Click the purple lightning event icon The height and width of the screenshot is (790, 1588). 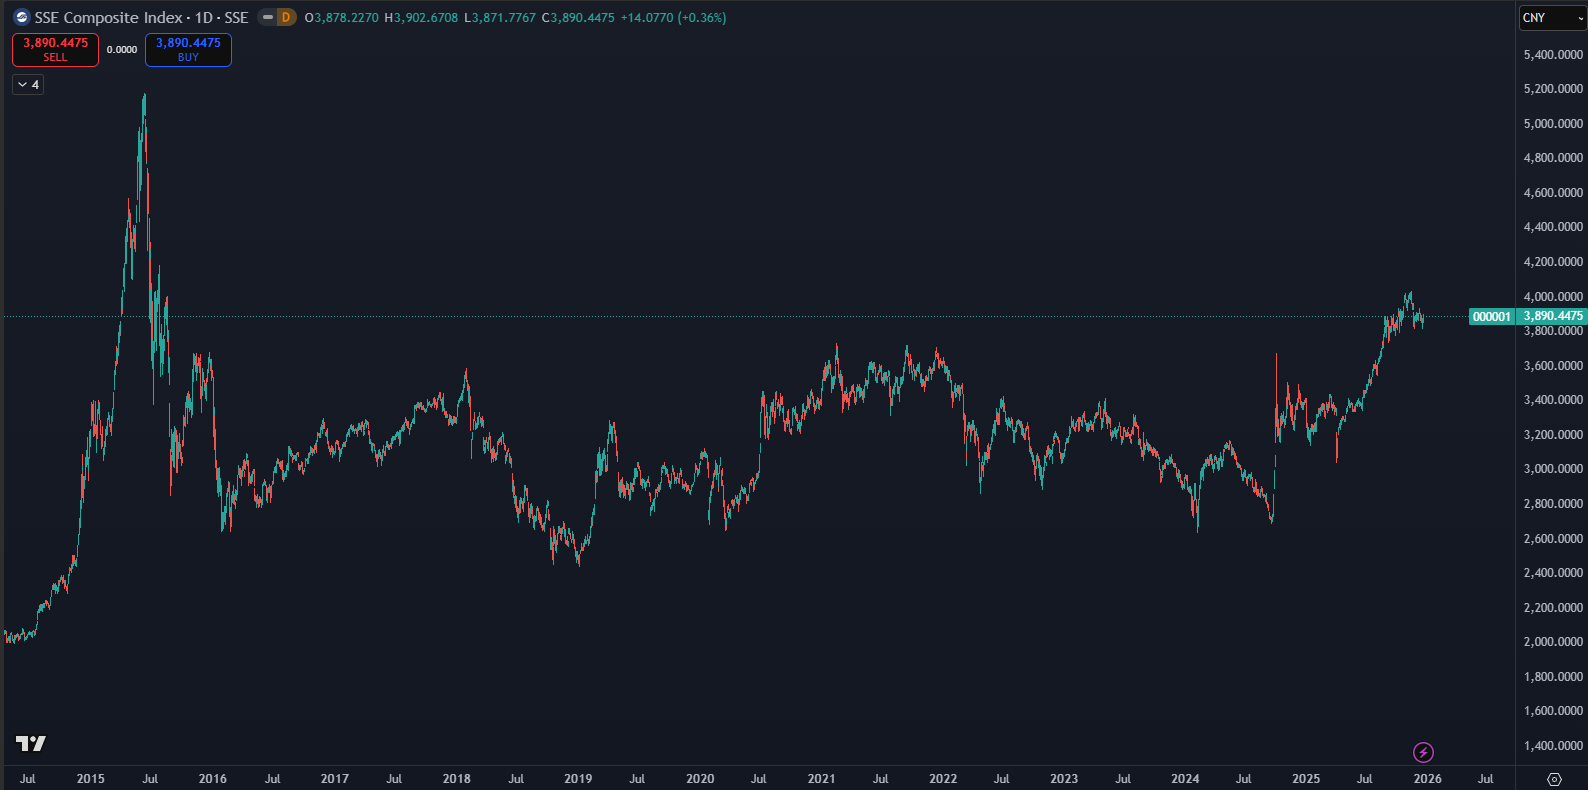point(1423,752)
